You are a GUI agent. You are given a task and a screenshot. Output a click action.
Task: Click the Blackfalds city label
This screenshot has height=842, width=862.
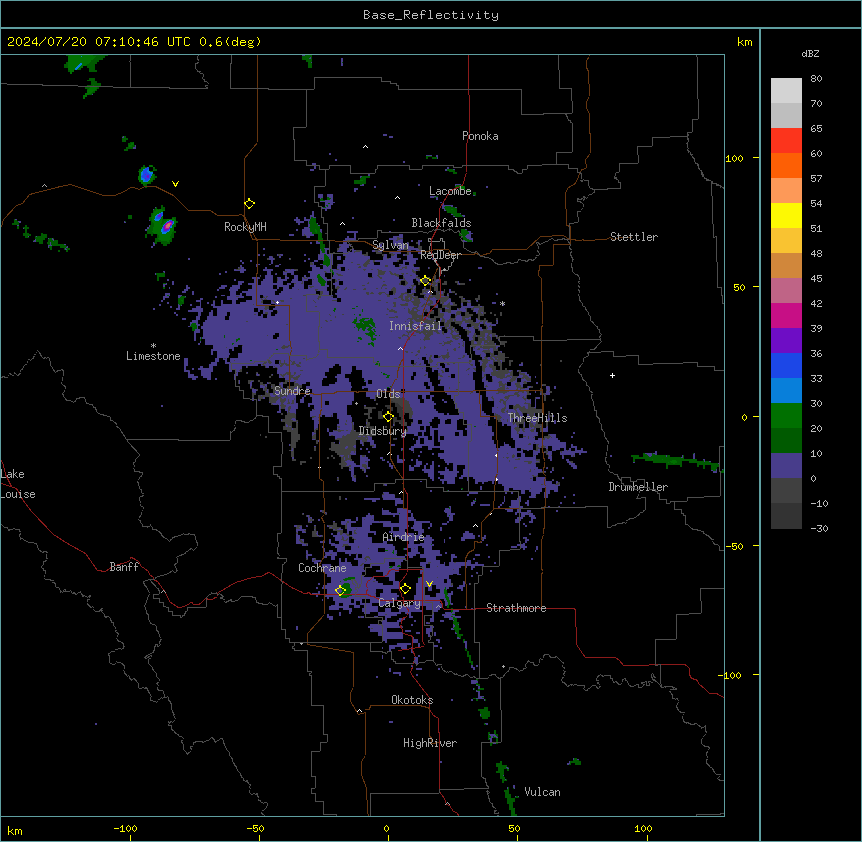(441, 223)
